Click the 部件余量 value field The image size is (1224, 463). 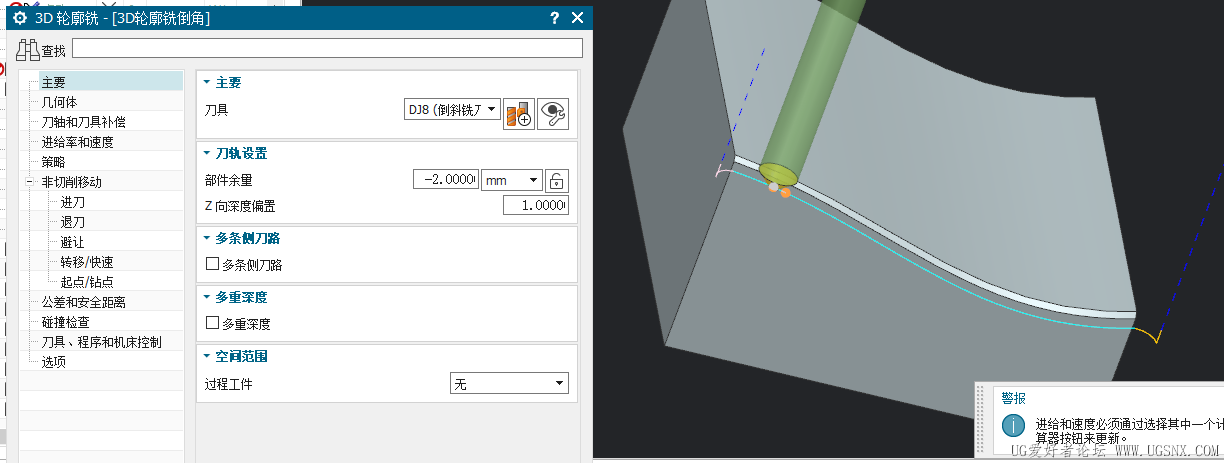coord(446,181)
